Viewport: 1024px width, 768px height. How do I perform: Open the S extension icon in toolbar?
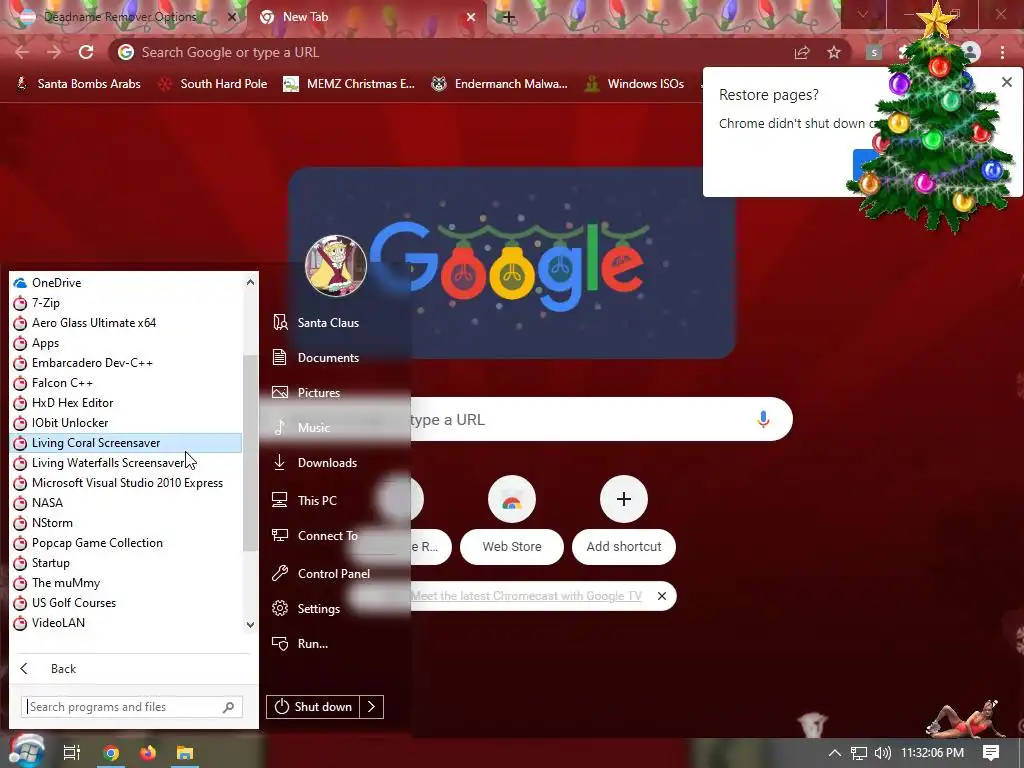pyautogui.click(x=874, y=52)
